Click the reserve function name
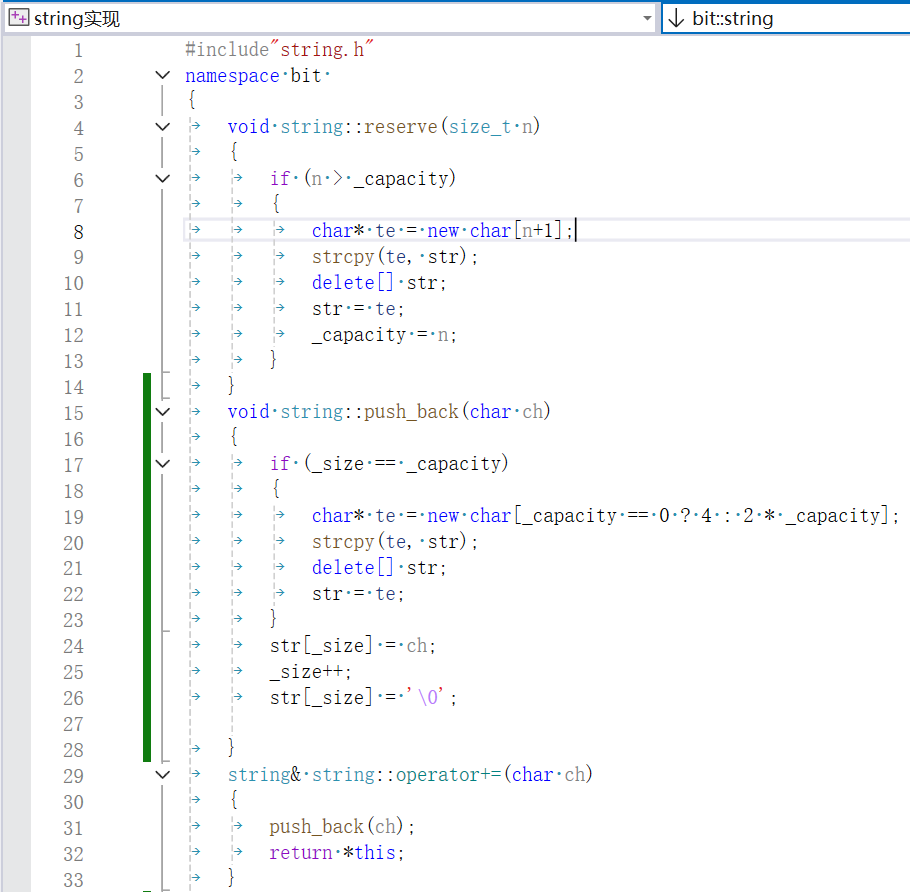This screenshot has height=892, width=910. 400,127
